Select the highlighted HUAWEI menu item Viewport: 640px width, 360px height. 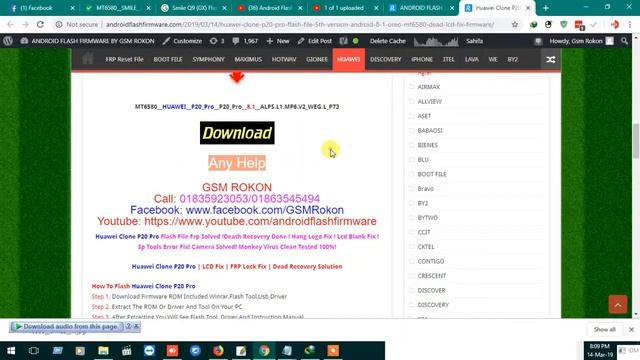(x=349, y=59)
